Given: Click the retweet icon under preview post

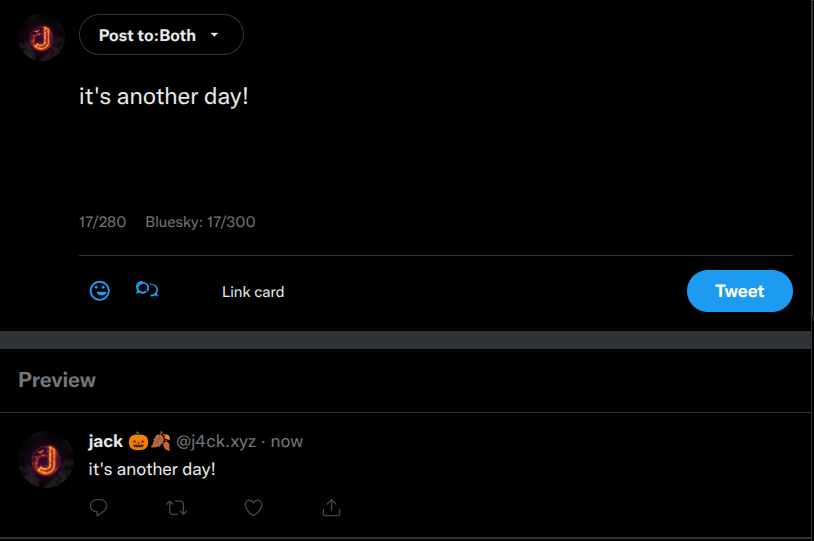Looking at the screenshot, I should coord(176,508).
